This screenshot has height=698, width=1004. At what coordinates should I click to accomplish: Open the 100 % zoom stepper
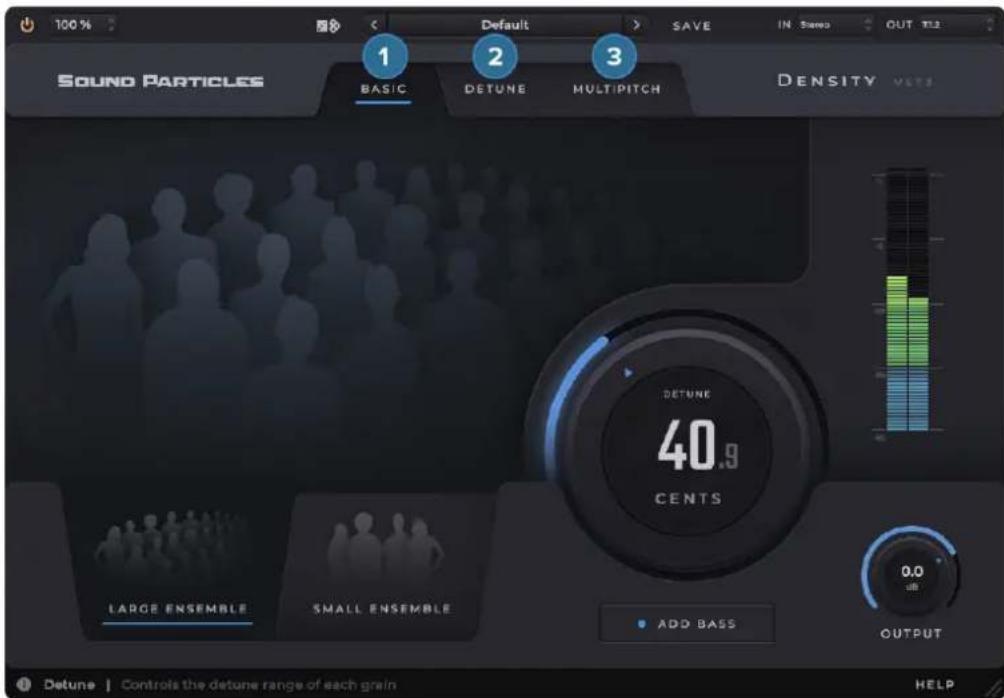[x=86, y=25]
